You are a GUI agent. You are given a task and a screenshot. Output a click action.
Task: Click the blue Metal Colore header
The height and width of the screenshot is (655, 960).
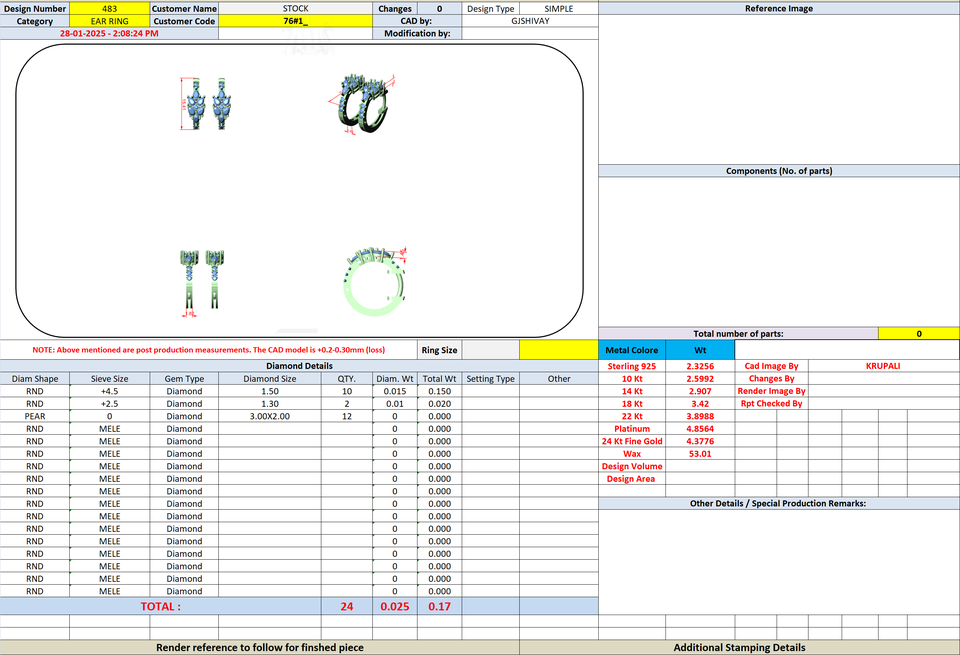[632, 350]
